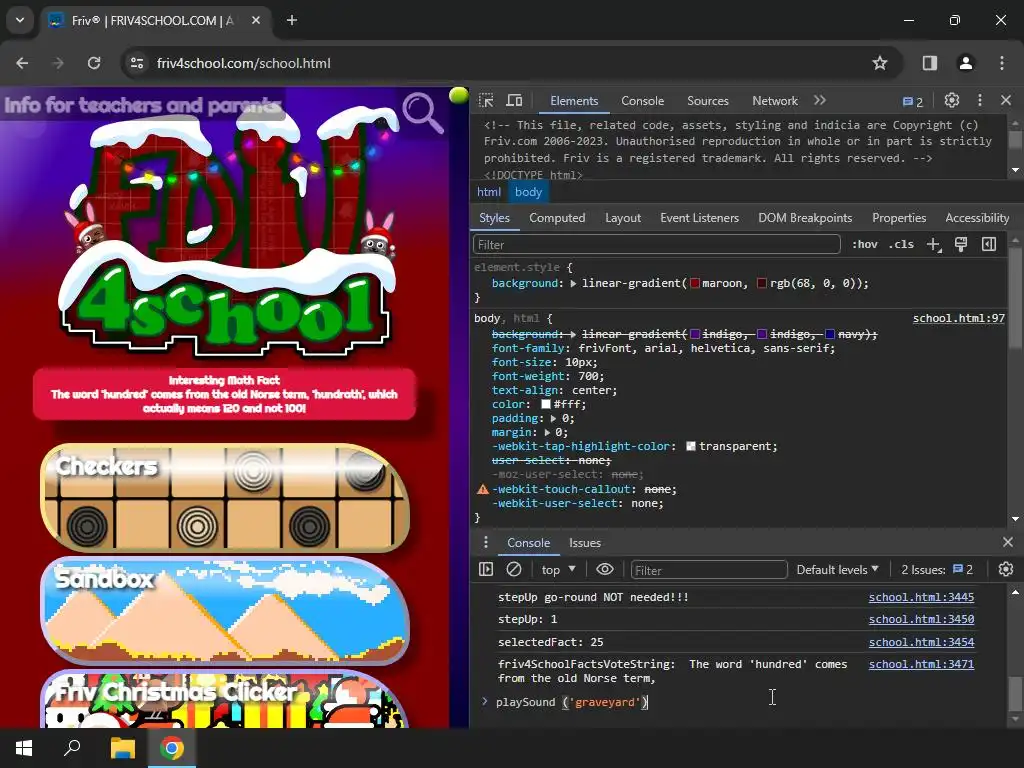Open the Properties tab
The width and height of the screenshot is (1024, 768).
coord(899,218)
